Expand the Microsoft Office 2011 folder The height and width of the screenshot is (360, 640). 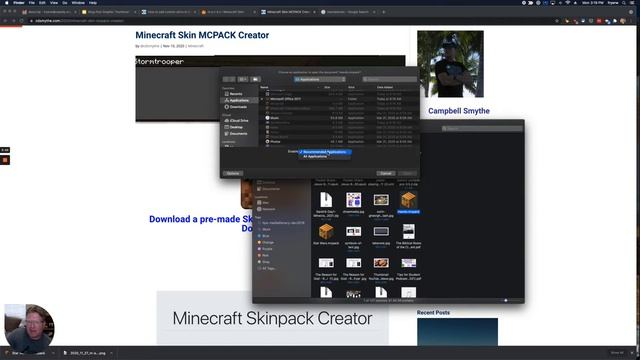[x=262, y=99]
